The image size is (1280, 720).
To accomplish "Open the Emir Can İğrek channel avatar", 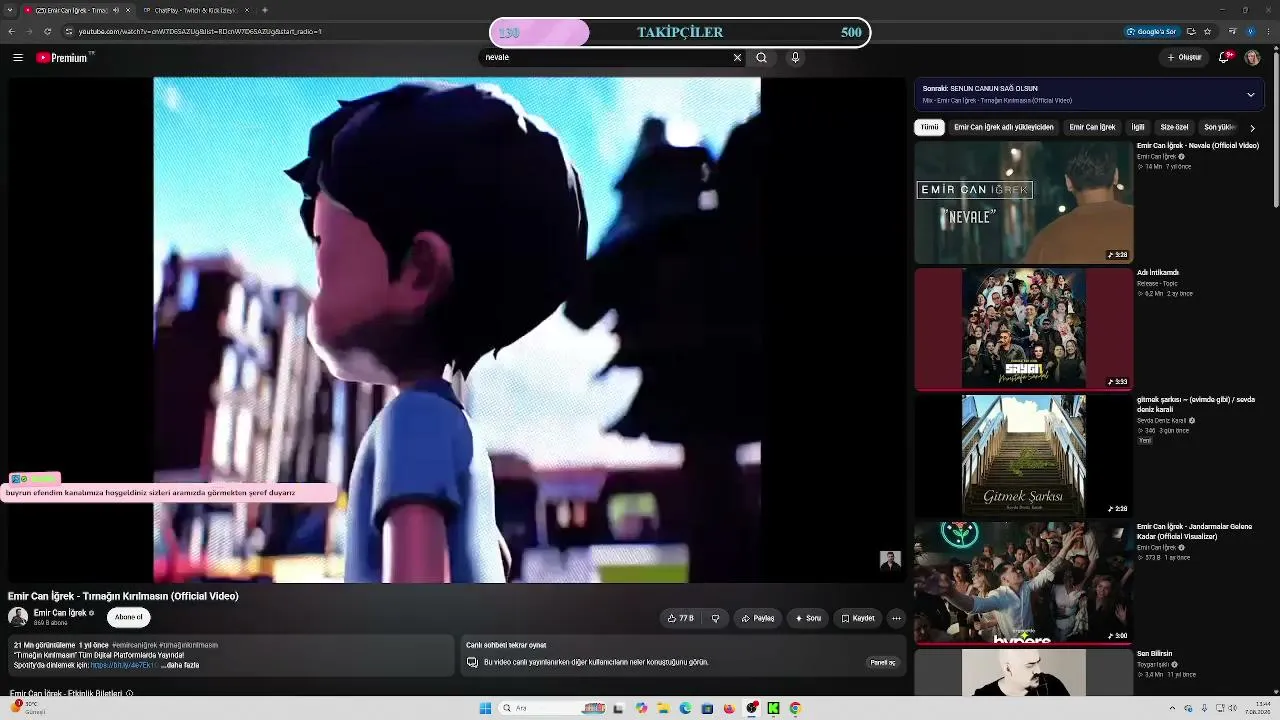I will [18, 617].
